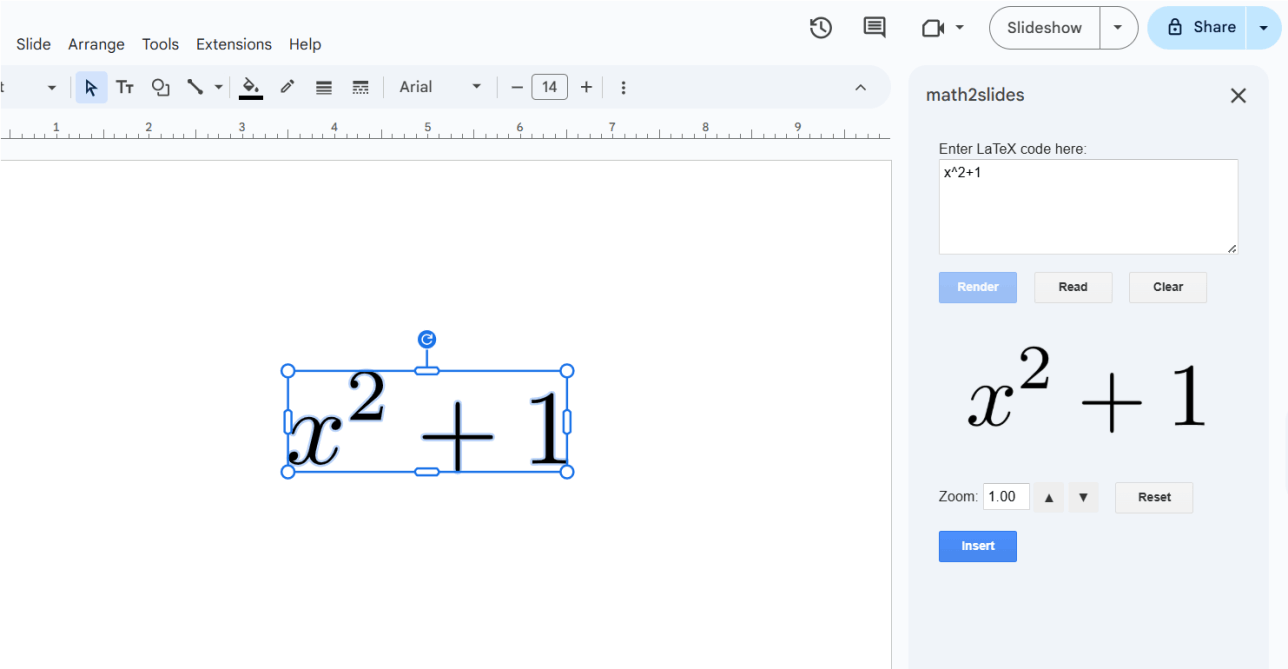Open the Extensions menu
Screen dimensions: 1288x669
[x=234, y=44]
